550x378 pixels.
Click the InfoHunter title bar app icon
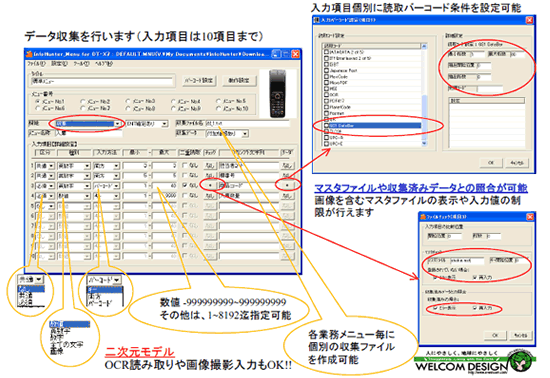click(29, 54)
